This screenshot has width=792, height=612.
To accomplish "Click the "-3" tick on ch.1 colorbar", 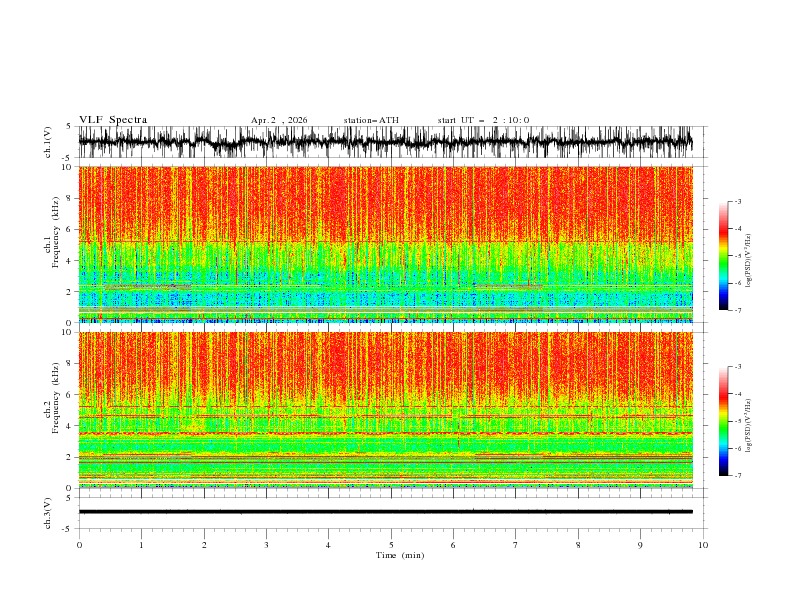I will point(738,201).
